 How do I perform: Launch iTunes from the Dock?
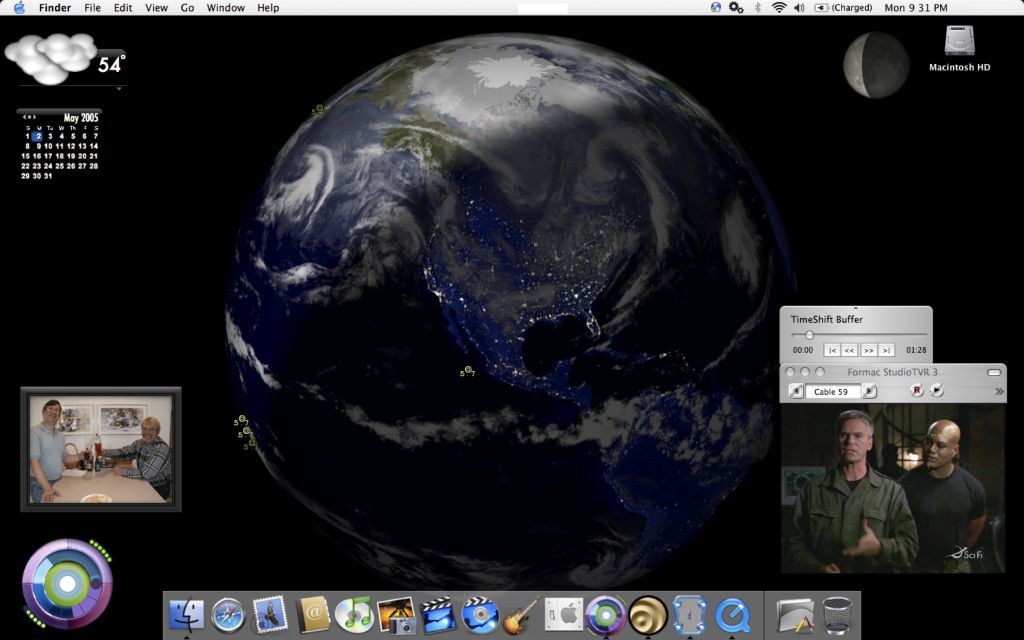354,615
